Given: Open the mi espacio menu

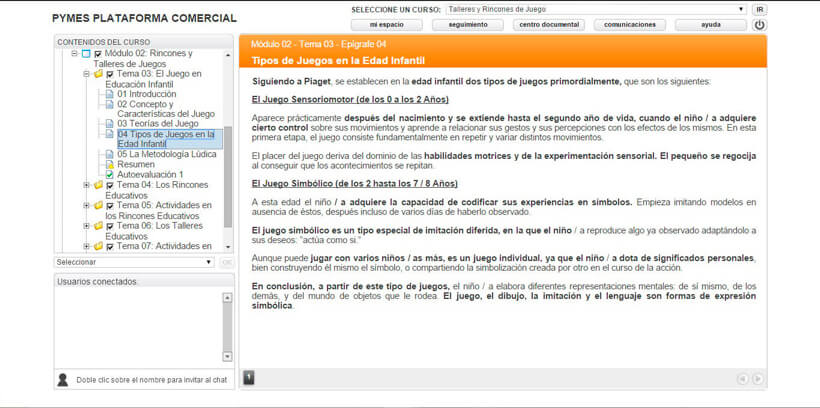Looking at the screenshot, I should pyautogui.click(x=386, y=25).
